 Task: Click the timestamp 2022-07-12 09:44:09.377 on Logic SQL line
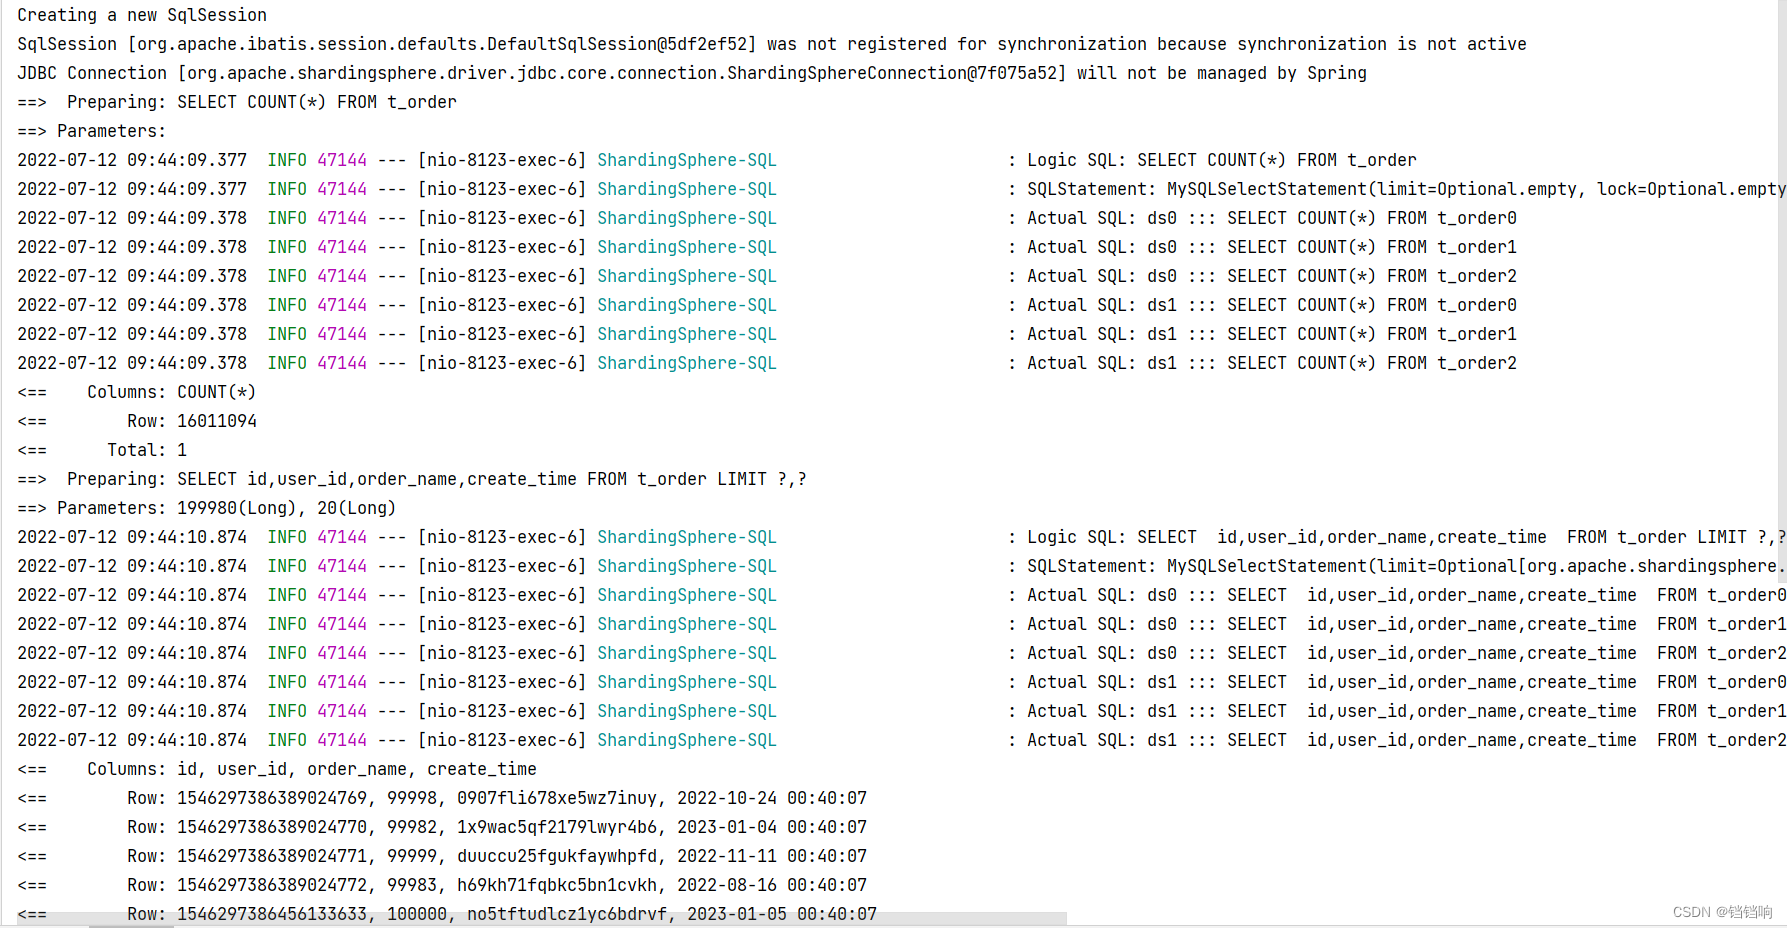tap(132, 160)
